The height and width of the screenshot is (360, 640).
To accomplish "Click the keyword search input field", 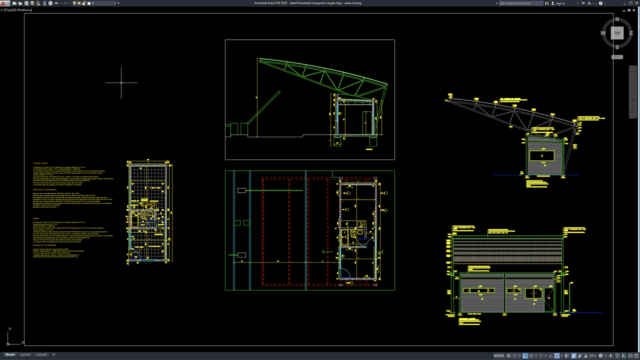I will point(521,3).
